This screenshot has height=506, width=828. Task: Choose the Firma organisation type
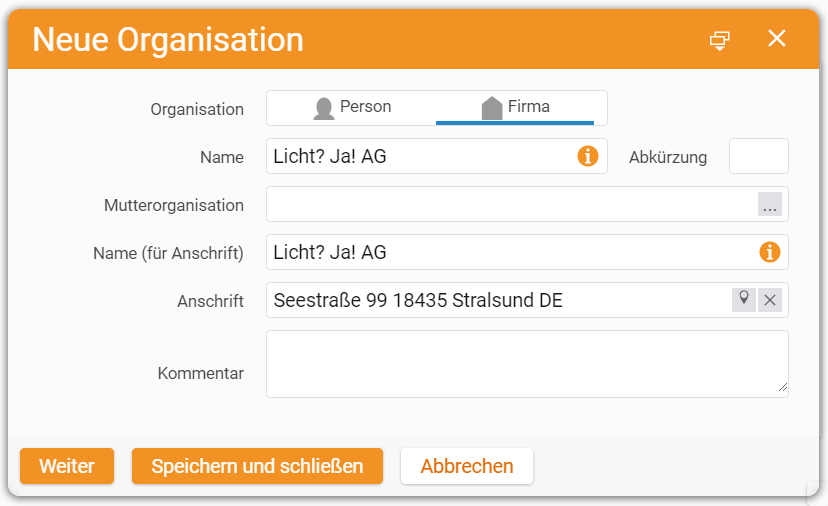coord(515,108)
